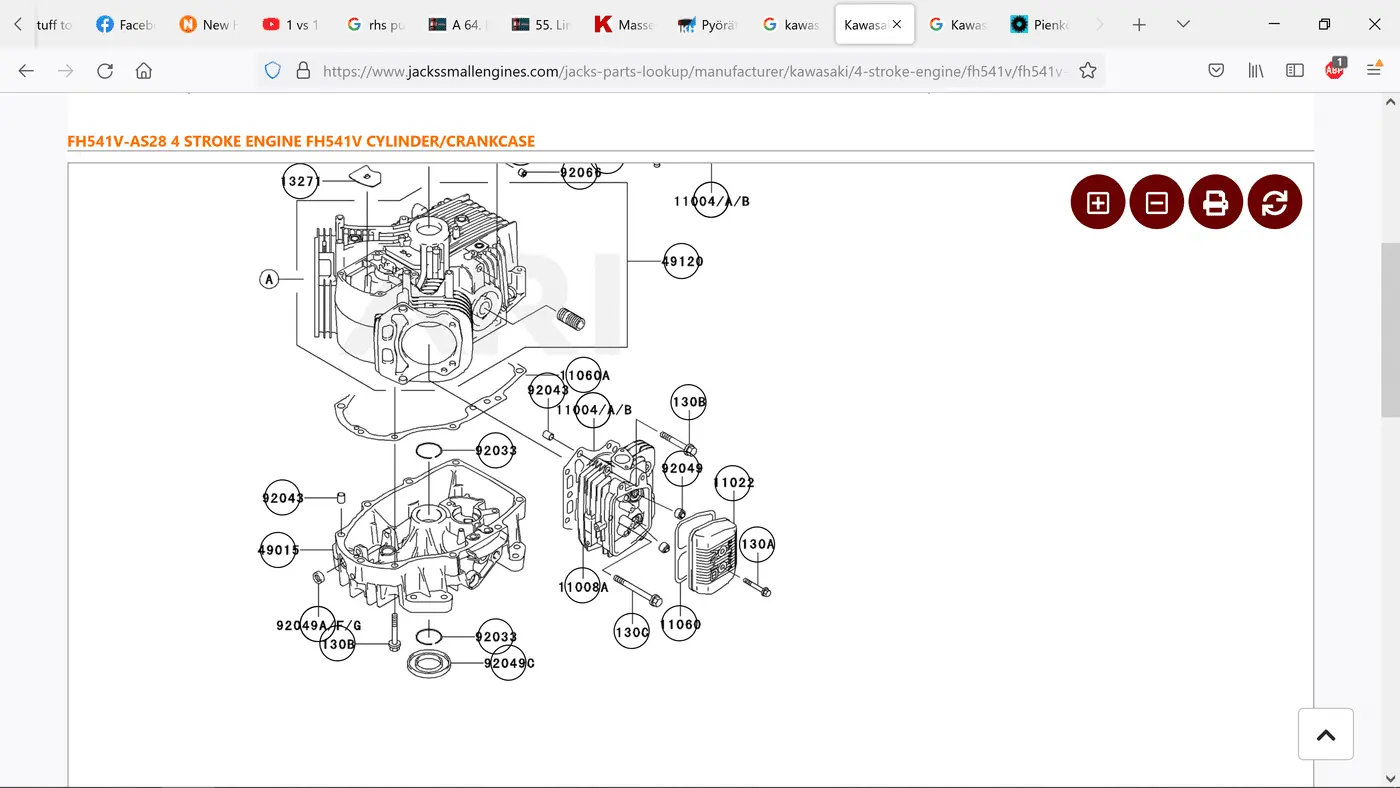Switch to the 'rhs pu' Google tab
1400x788 pixels.
tap(375, 25)
